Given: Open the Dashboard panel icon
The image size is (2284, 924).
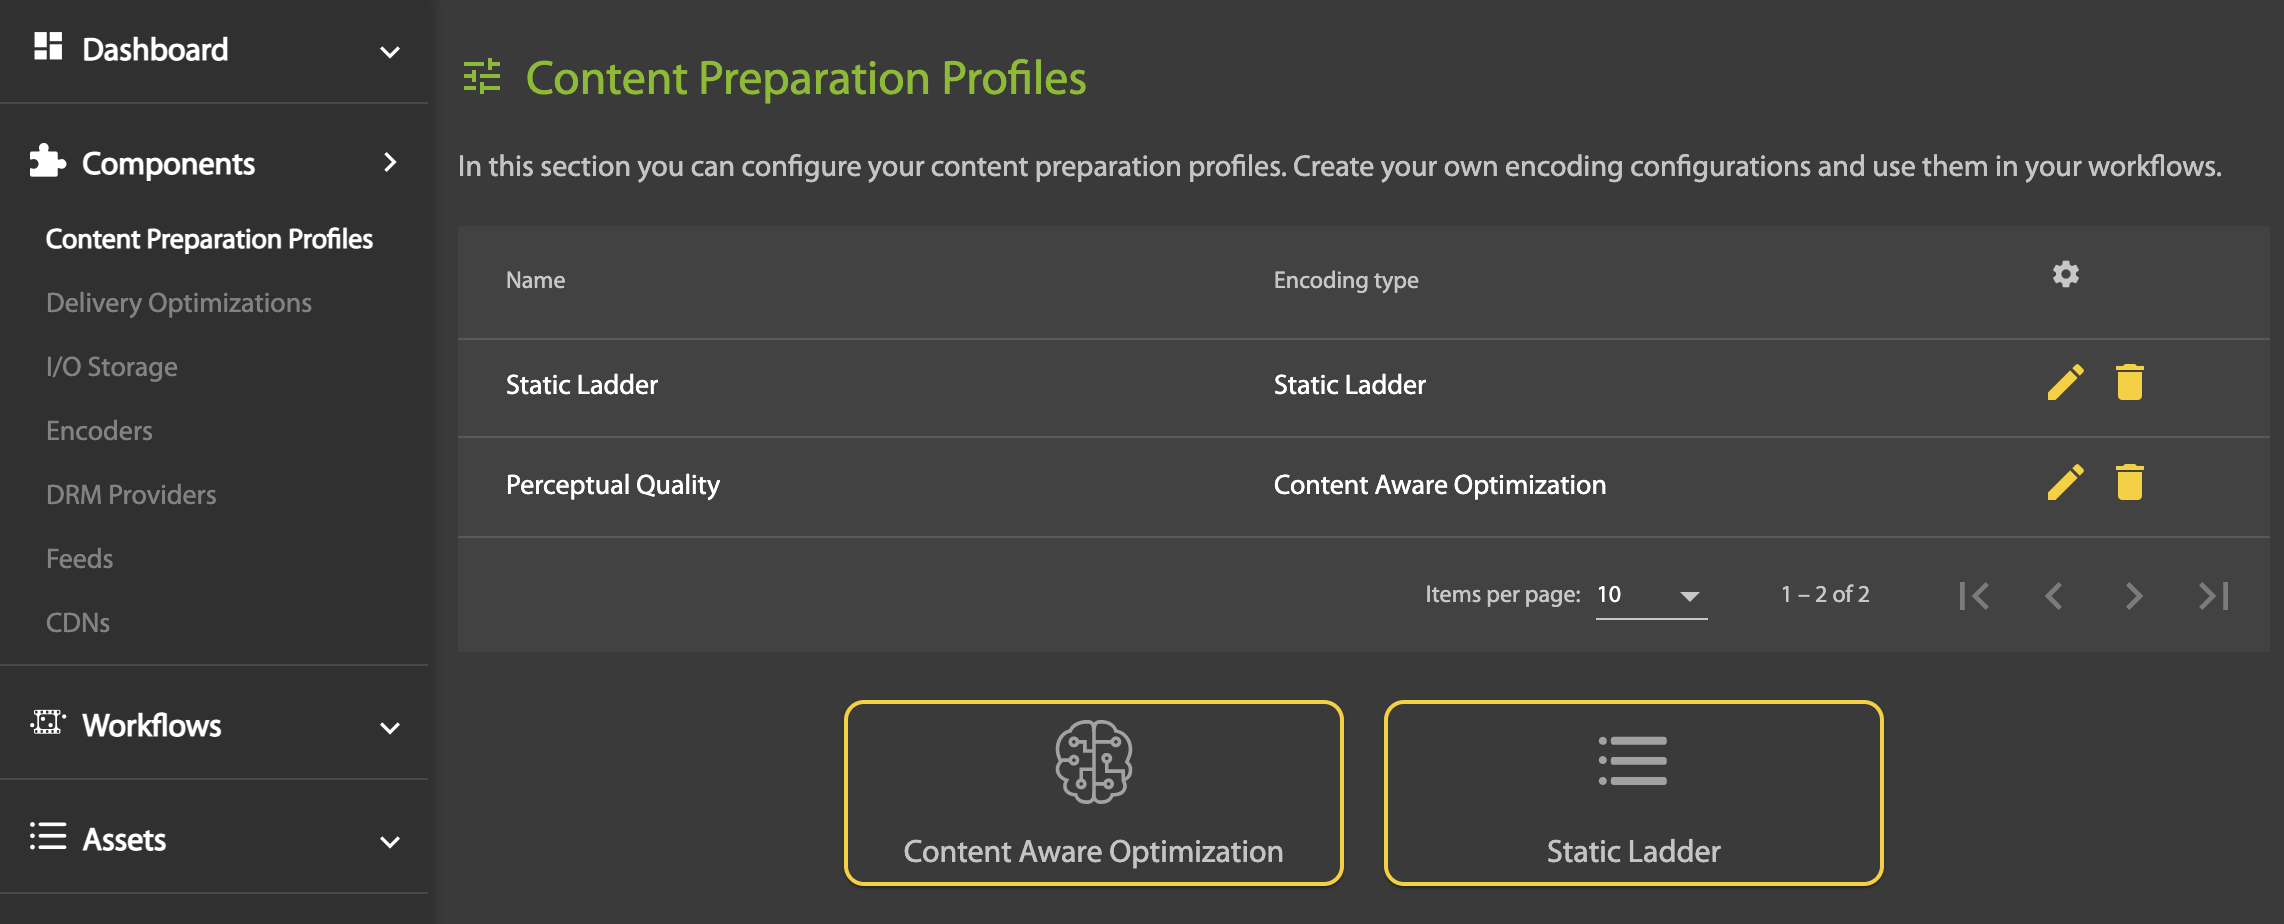Looking at the screenshot, I should pyautogui.click(x=48, y=47).
